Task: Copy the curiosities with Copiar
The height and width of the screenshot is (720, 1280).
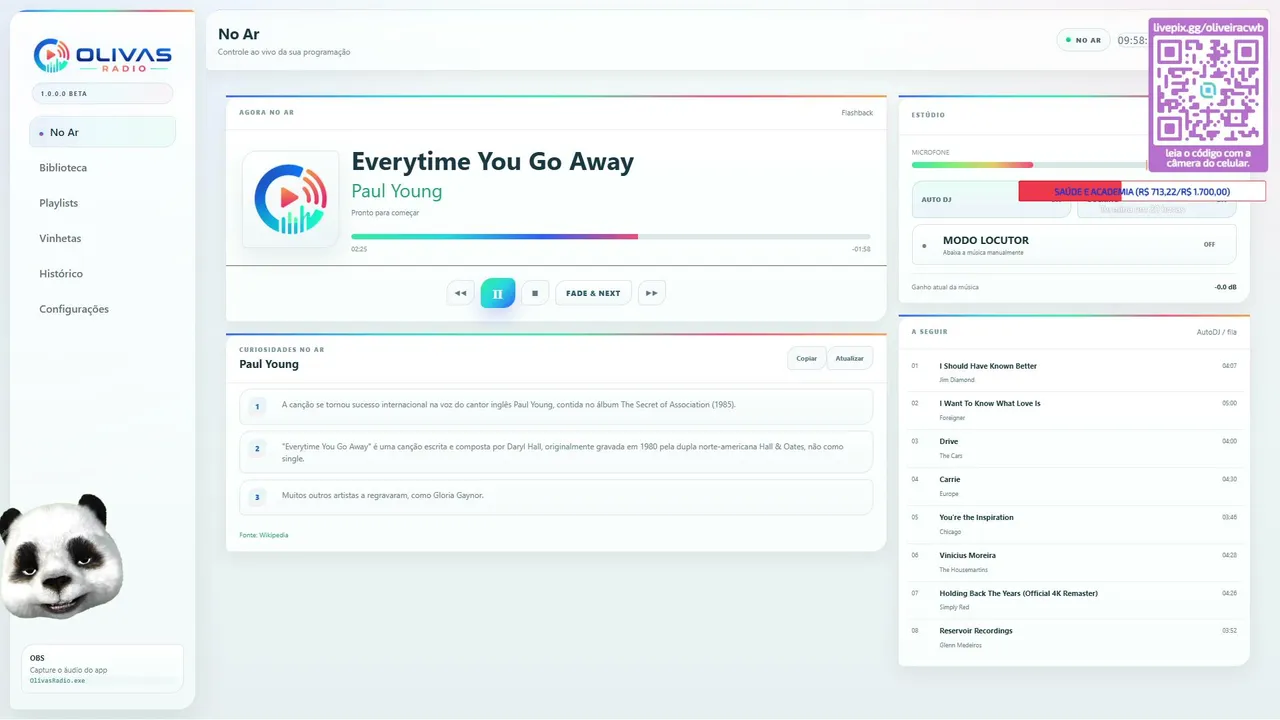Action: pos(807,358)
